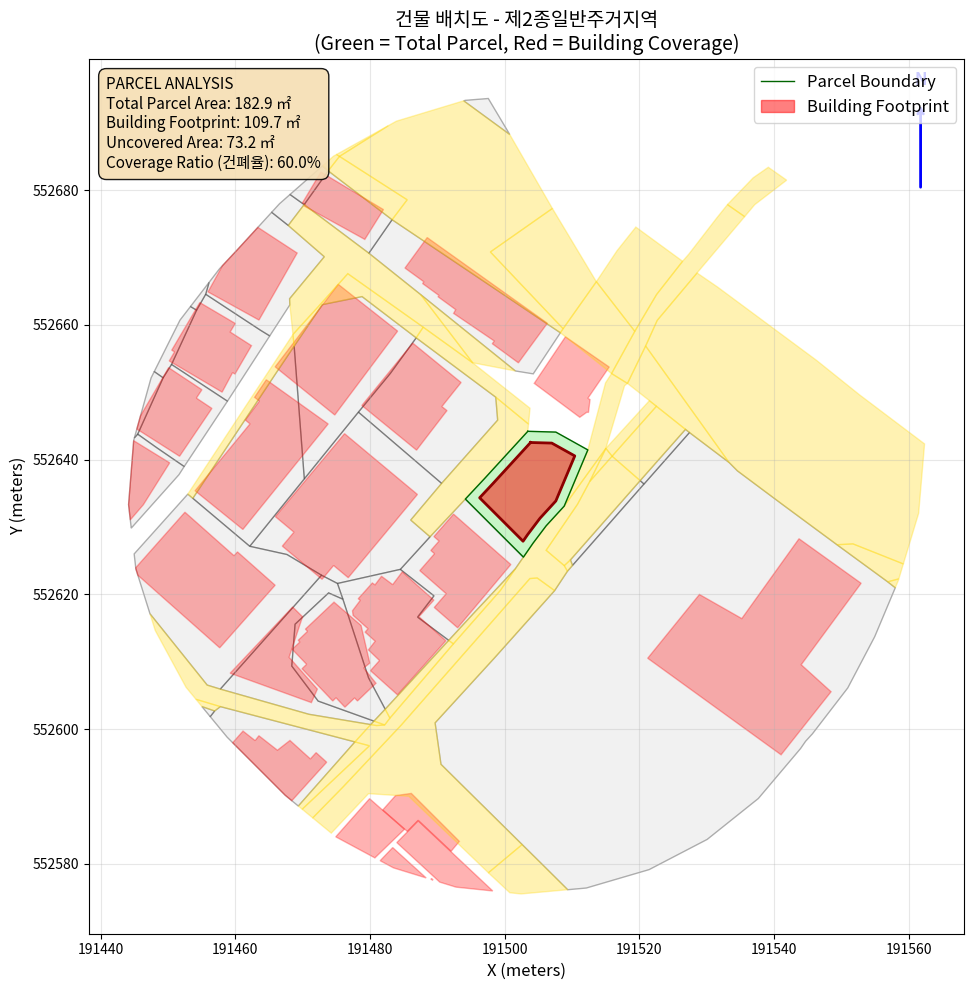Click the 191560 x-axis tick label
974x990 pixels.
(909, 947)
